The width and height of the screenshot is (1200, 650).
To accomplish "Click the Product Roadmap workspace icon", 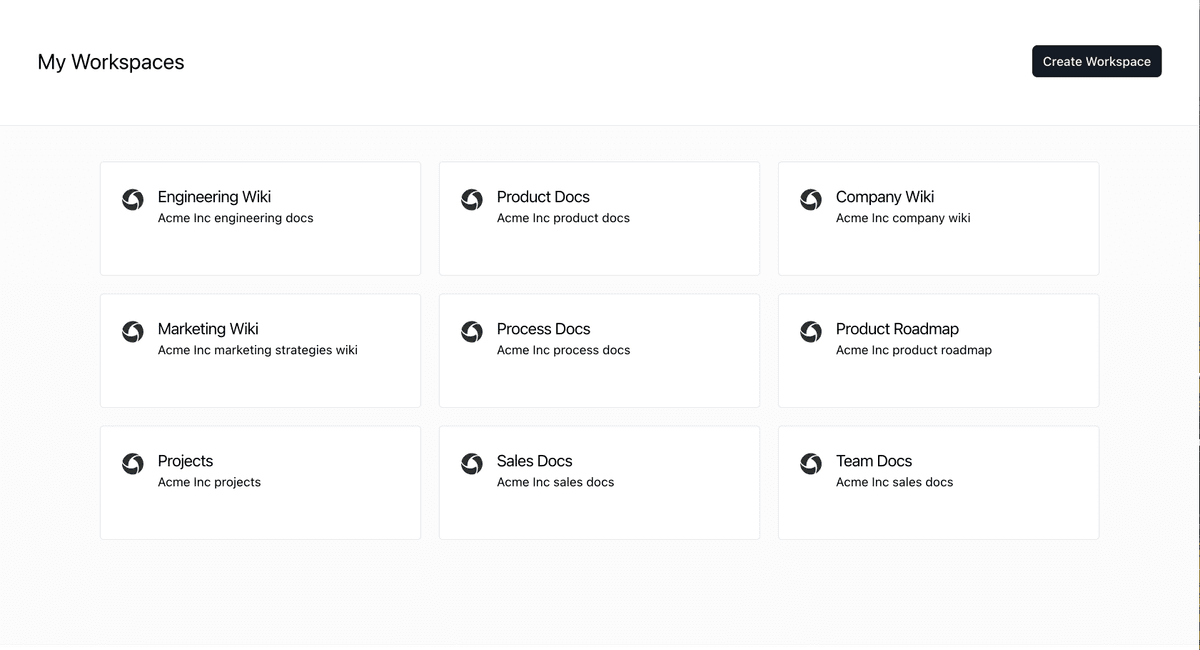I will click(811, 332).
